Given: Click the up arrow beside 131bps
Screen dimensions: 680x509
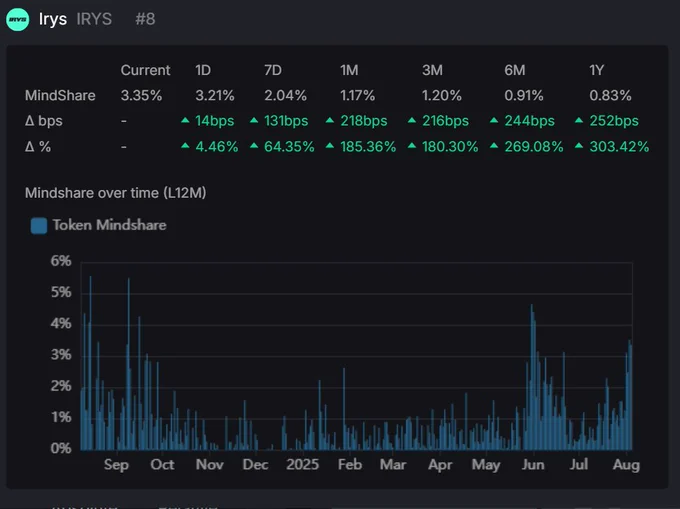Looking at the screenshot, I should [x=254, y=120].
